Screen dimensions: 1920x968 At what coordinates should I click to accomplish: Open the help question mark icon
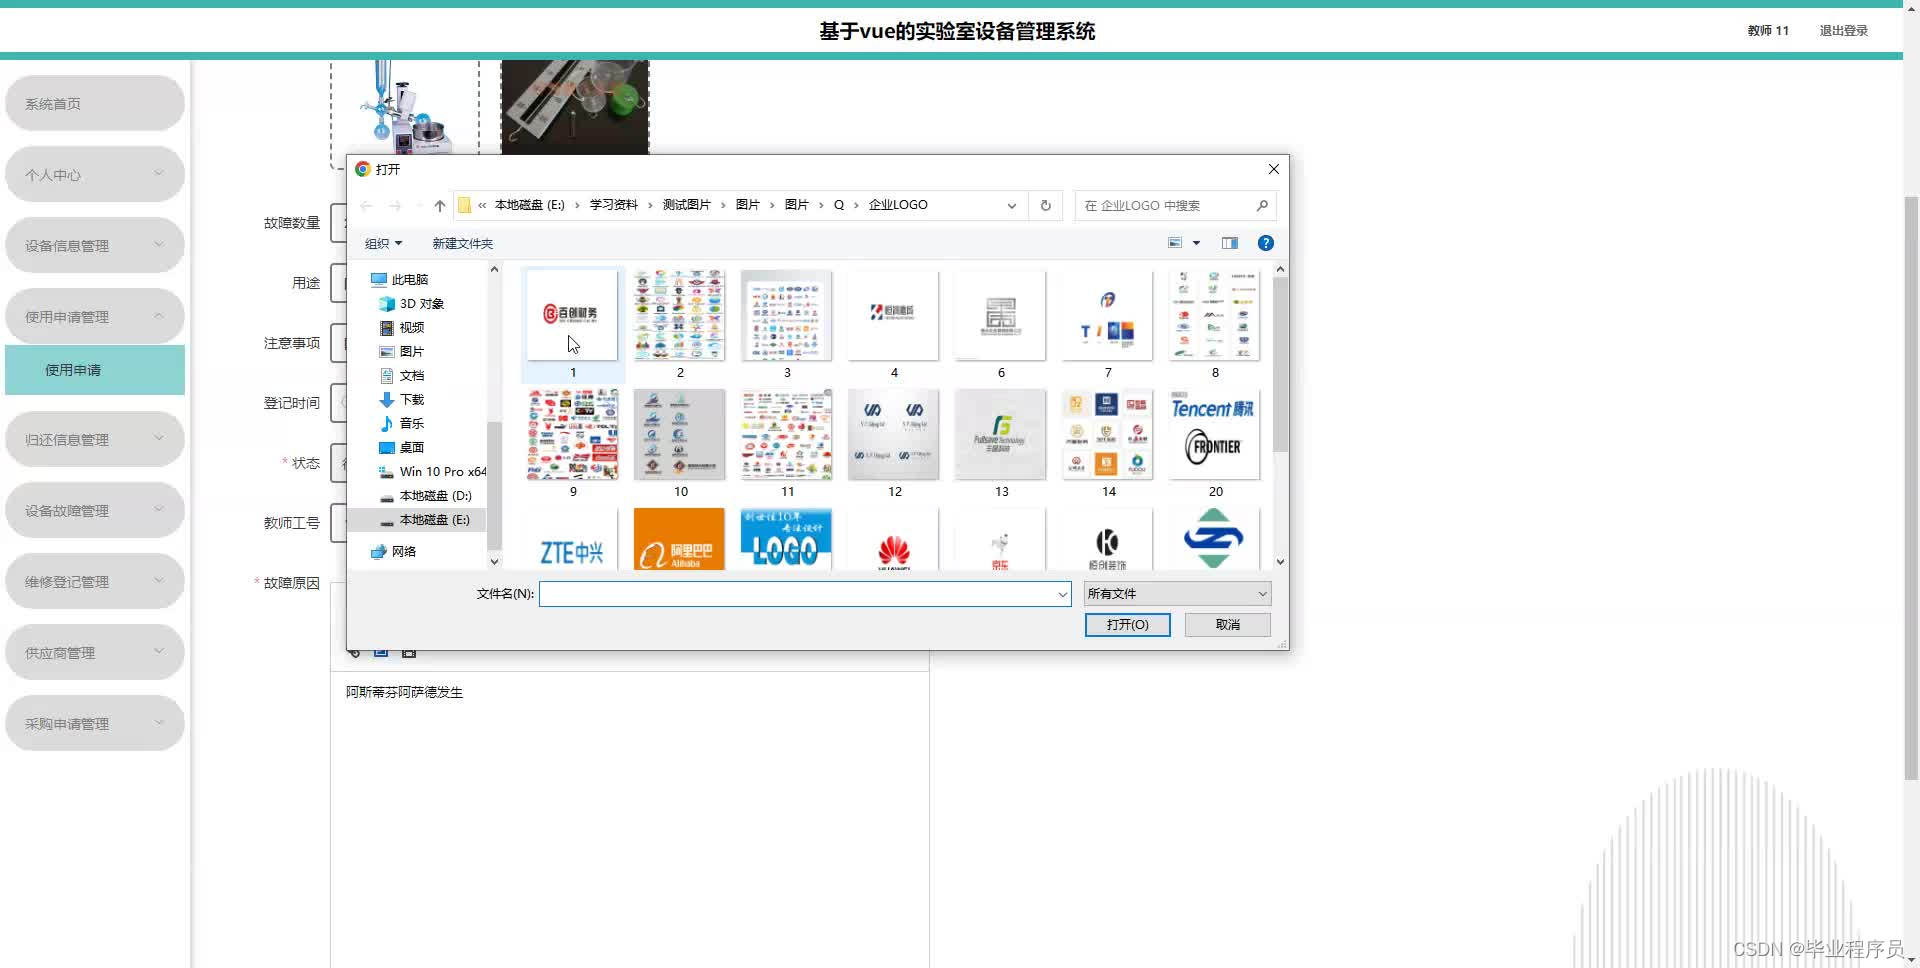click(x=1265, y=243)
